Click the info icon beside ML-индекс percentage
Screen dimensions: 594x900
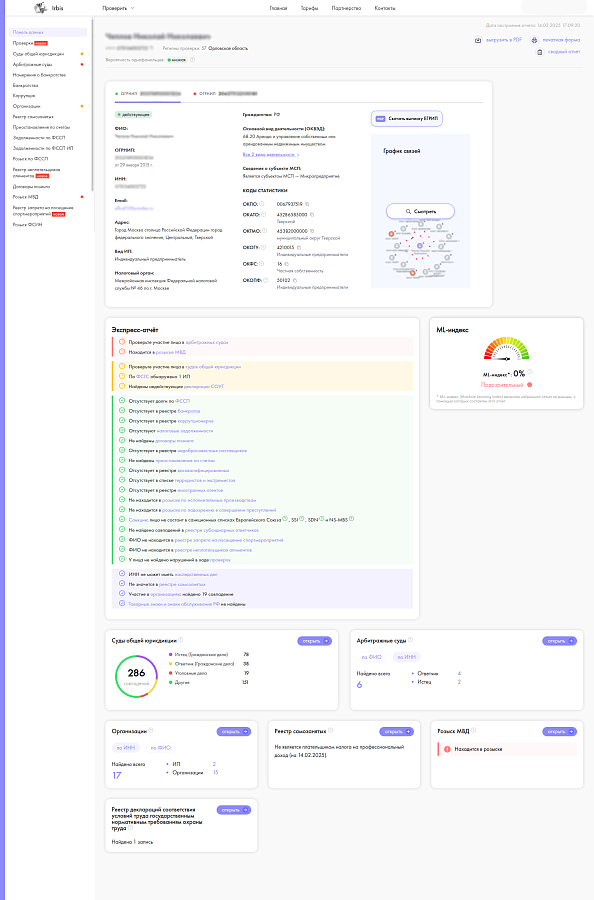[x=530, y=373]
